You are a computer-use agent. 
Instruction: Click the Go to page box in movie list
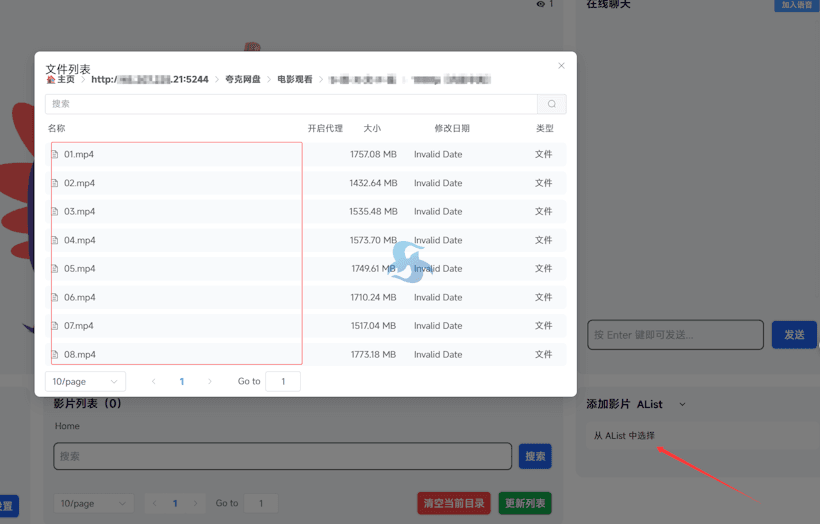click(261, 503)
